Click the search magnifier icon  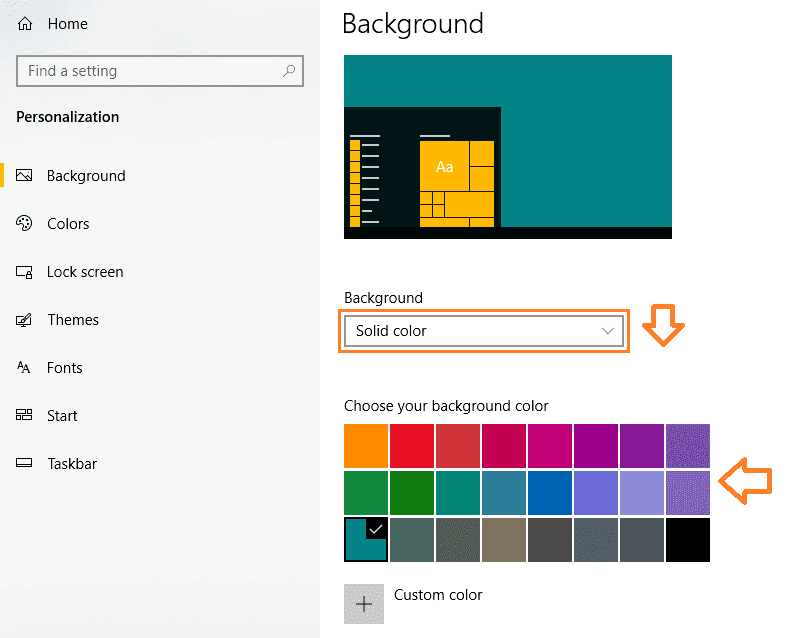pyautogui.click(x=289, y=71)
